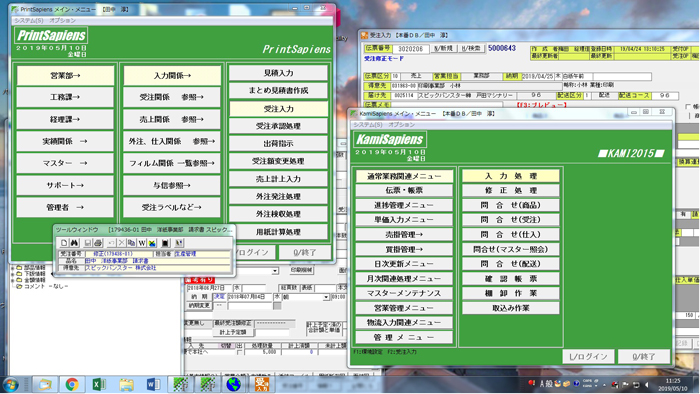Click the taskbar clock showing 11:25
This screenshot has height=394, width=700.
(673, 385)
